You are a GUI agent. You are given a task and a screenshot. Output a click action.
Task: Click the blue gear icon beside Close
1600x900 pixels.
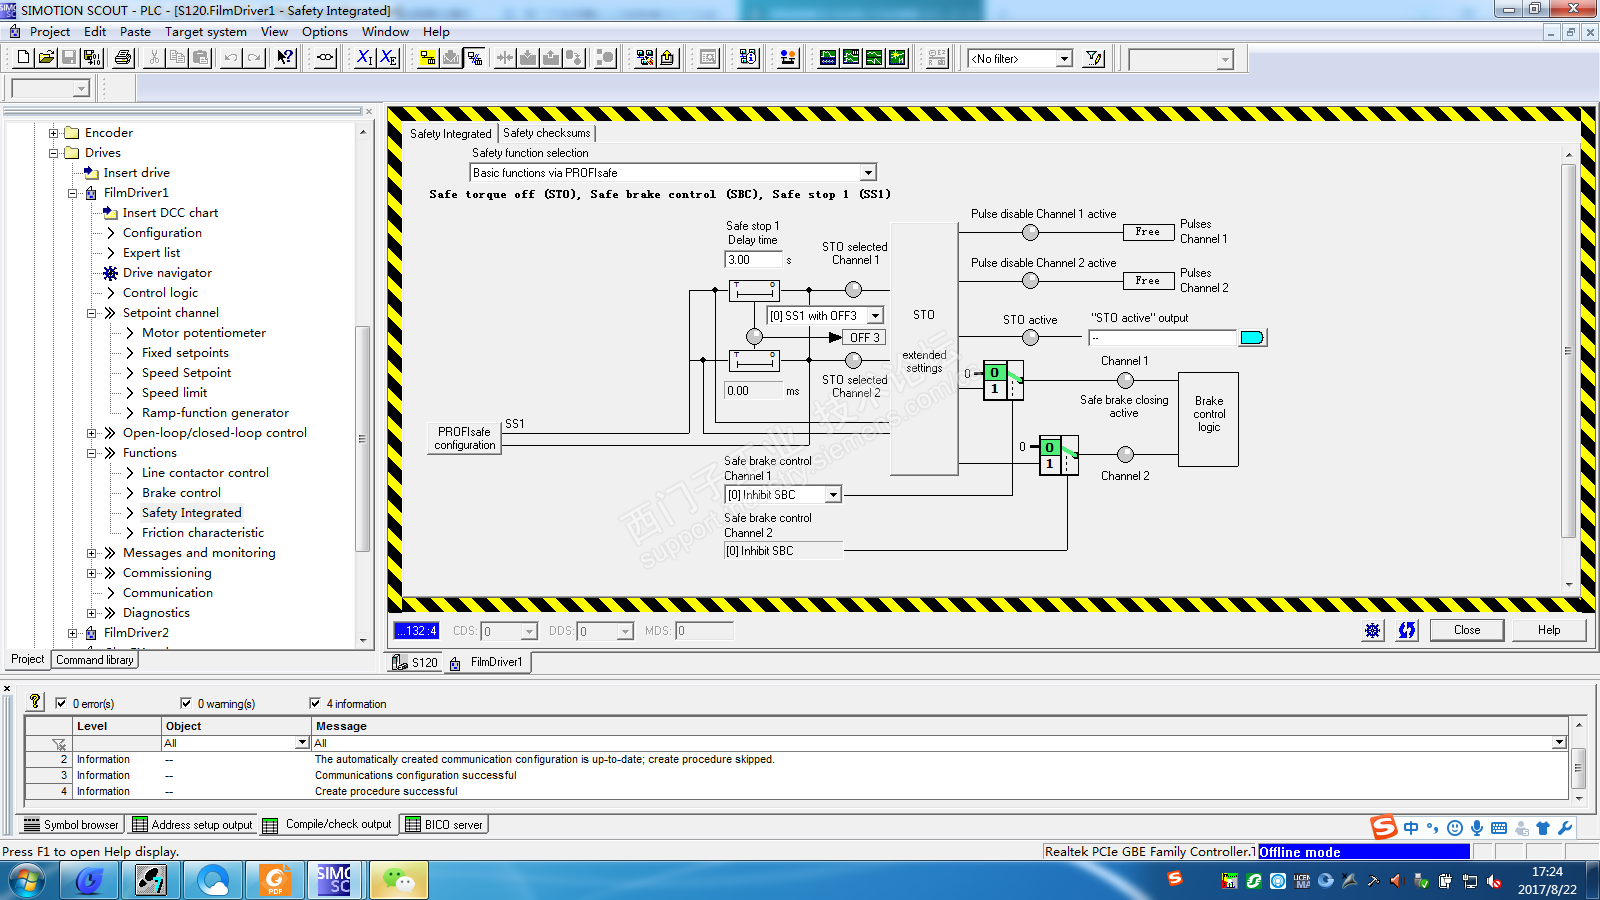[x=1372, y=630]
